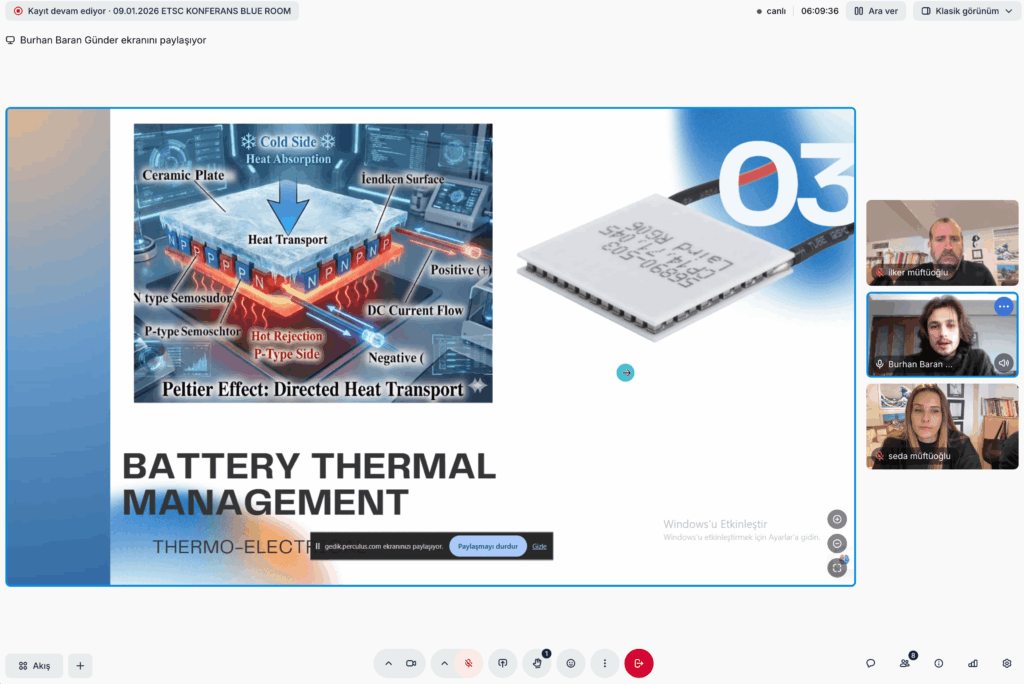
Task: Click the Paylaşmayı durdur button
Action: click(x=487, y=546)
